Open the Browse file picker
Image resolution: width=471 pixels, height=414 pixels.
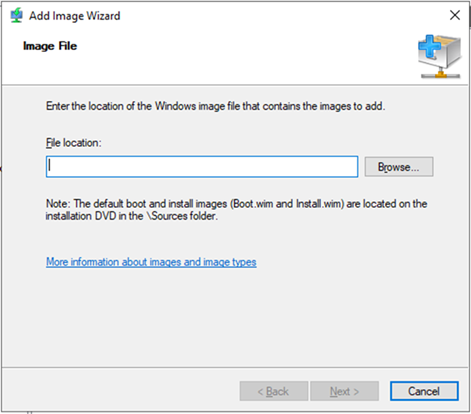pyautogui.click(x=399, y=167)
